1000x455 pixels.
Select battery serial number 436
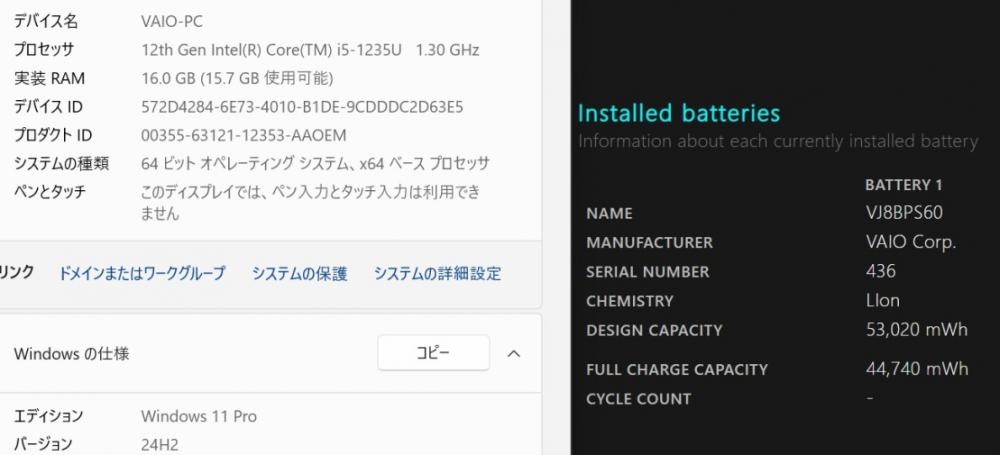click(881, 271)
